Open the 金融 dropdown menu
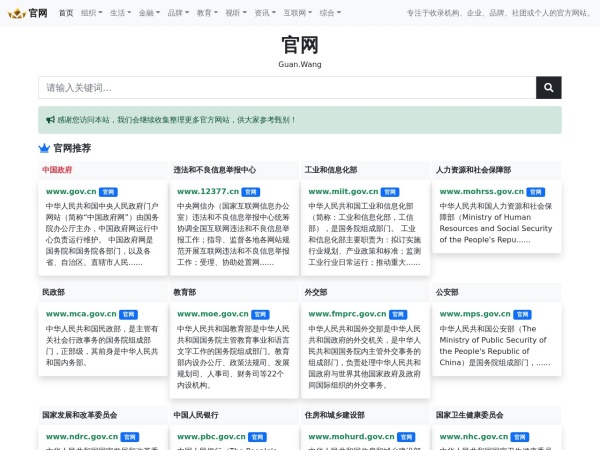The width and height of the screenshot is (600, 450). 149,13
